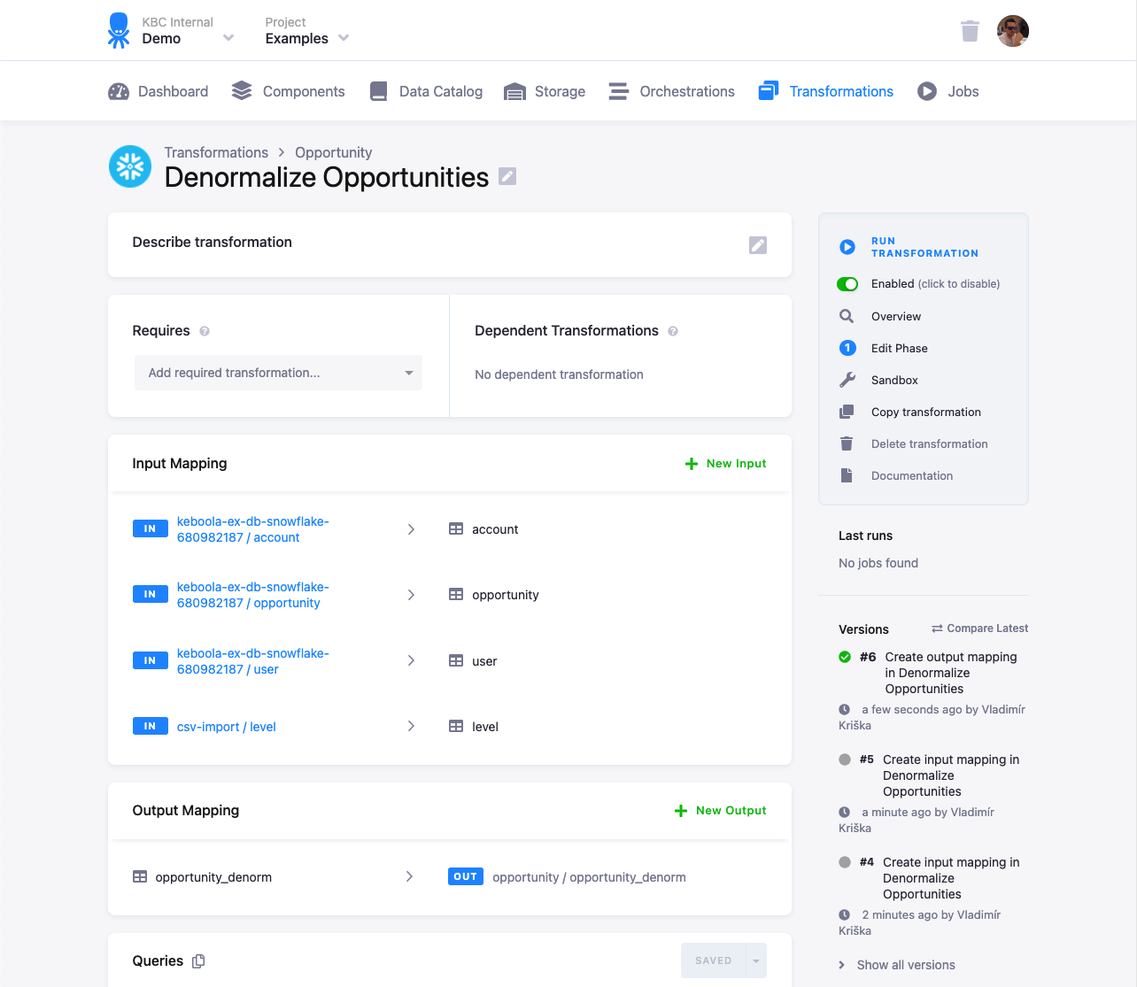Click the New Input button
Screen dimensions: 1137x987
pyautogui.click(x=725, y=463)
